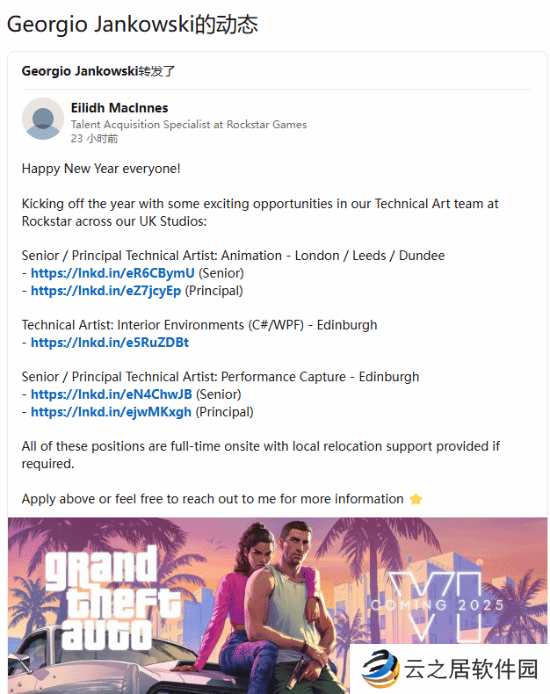
Task: Click the star emoji after information
Action: (x=415, y=499)
